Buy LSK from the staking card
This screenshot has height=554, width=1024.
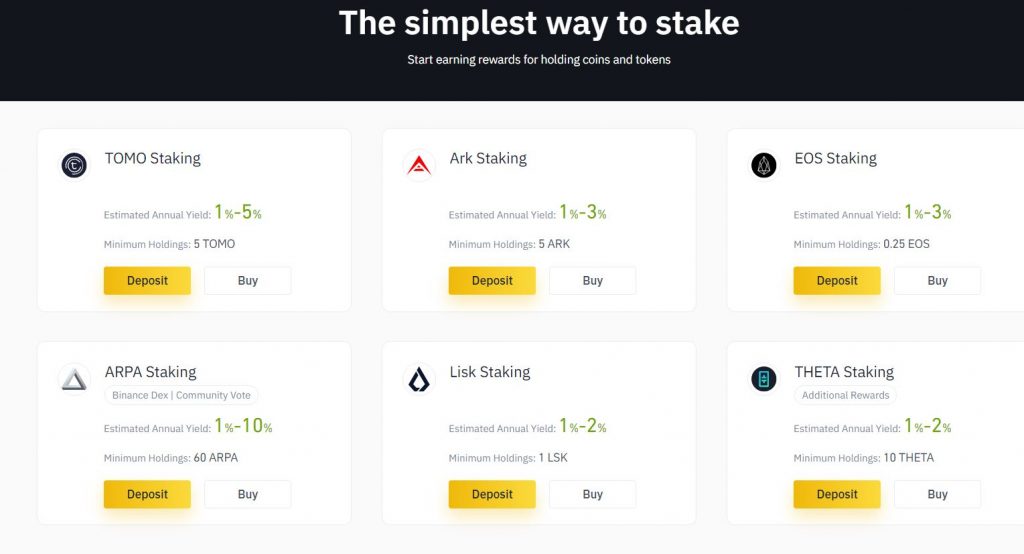click(x=592, y=495)
